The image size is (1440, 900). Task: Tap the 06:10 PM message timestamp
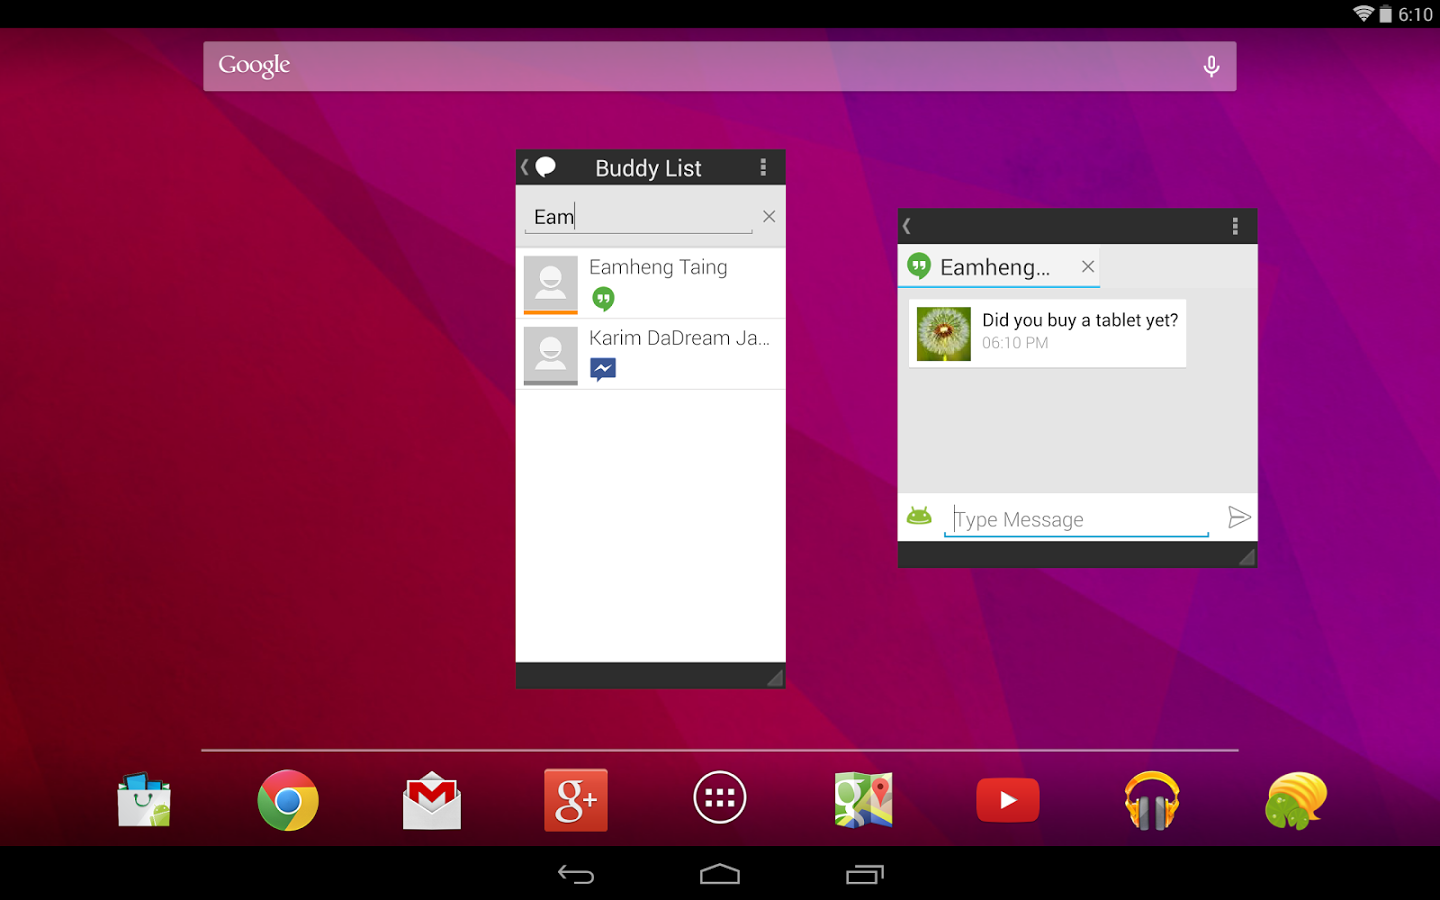point(1015,343)
